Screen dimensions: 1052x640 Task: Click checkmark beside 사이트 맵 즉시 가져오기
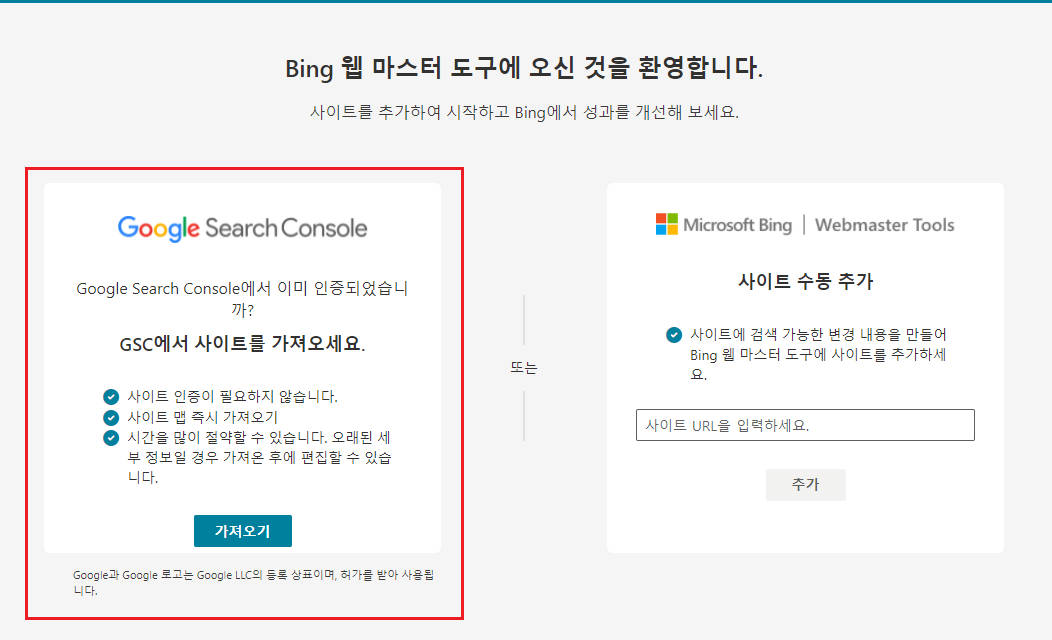111,417
